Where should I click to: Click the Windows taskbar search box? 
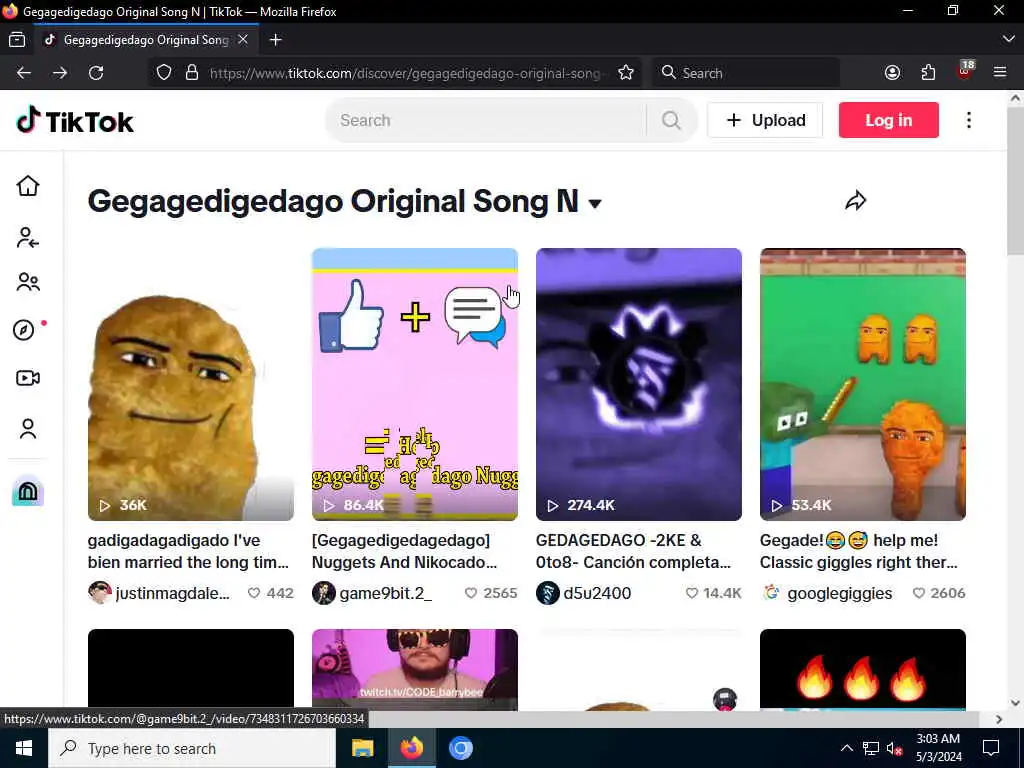[x=192, y=748]
